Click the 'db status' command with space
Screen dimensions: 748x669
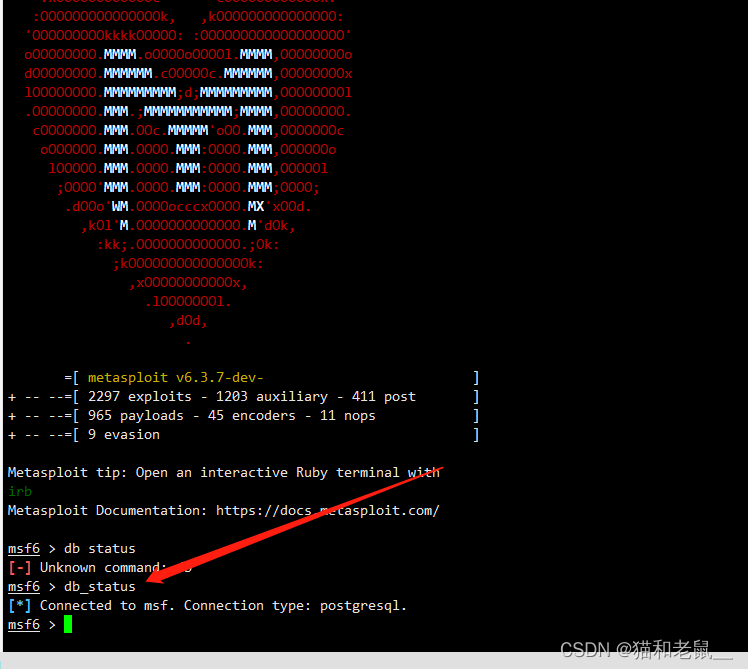pos(100,549)
